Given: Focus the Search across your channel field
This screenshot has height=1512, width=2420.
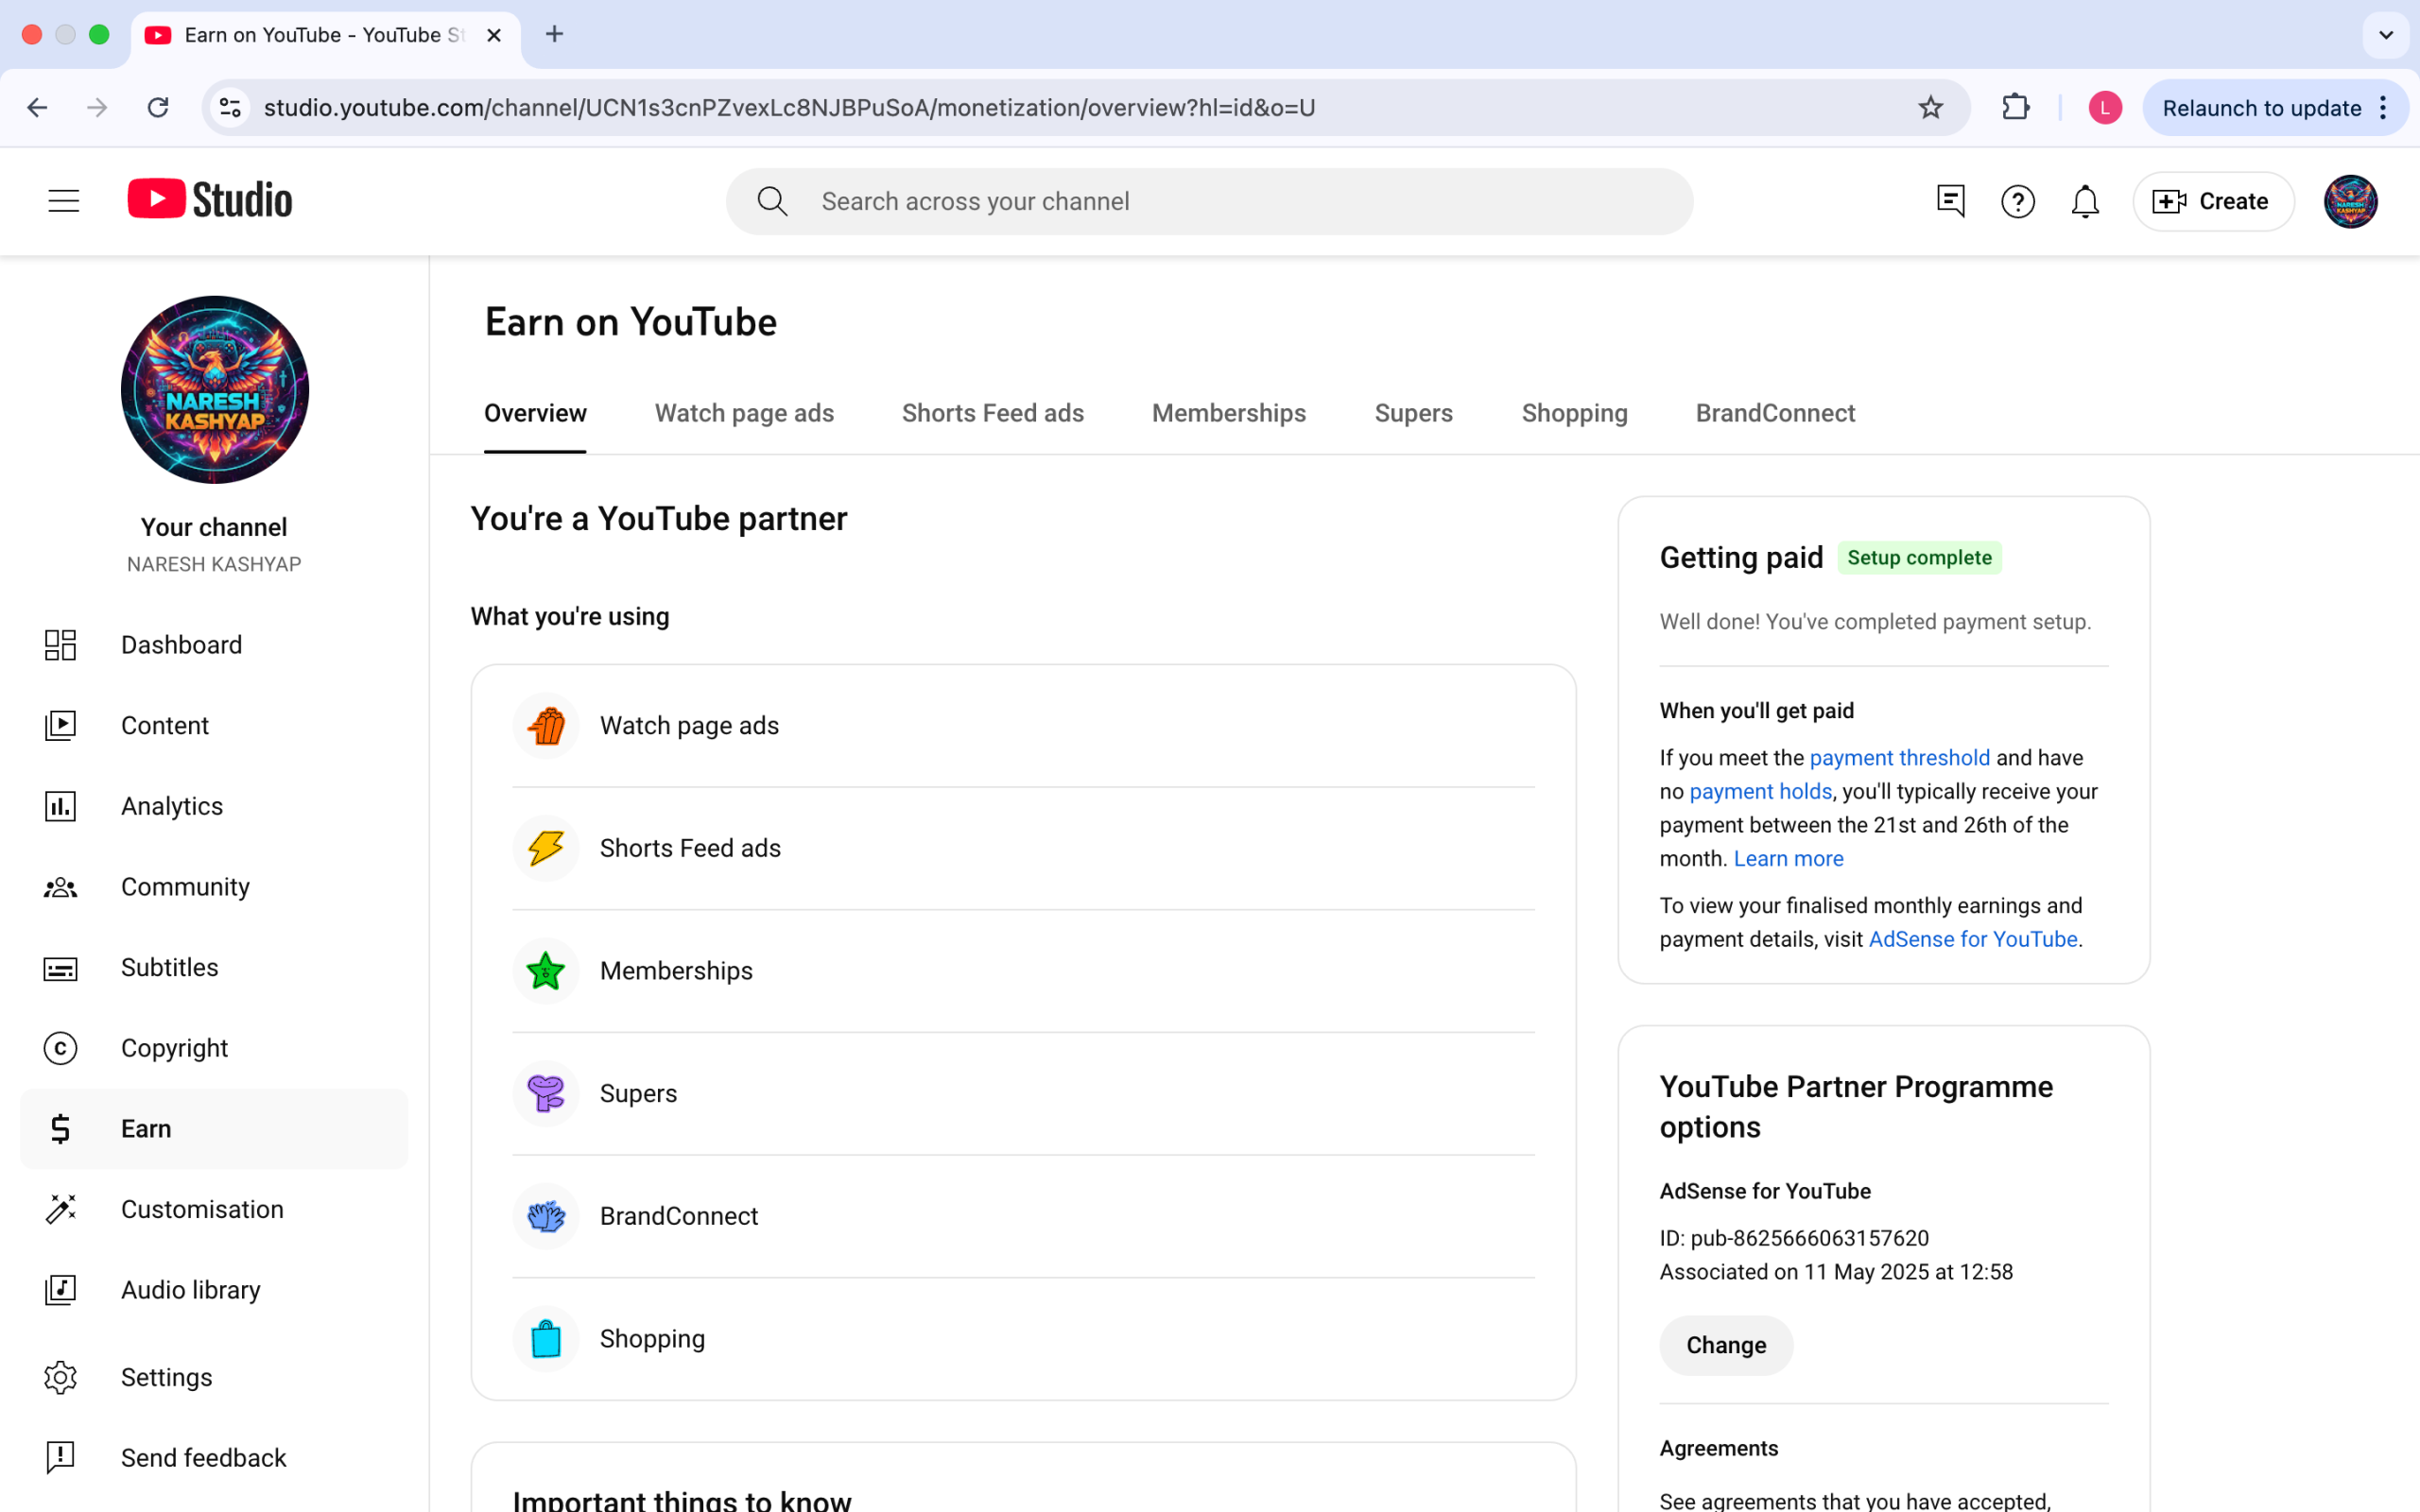Looking at the screenshot, I should (1210, 201).
